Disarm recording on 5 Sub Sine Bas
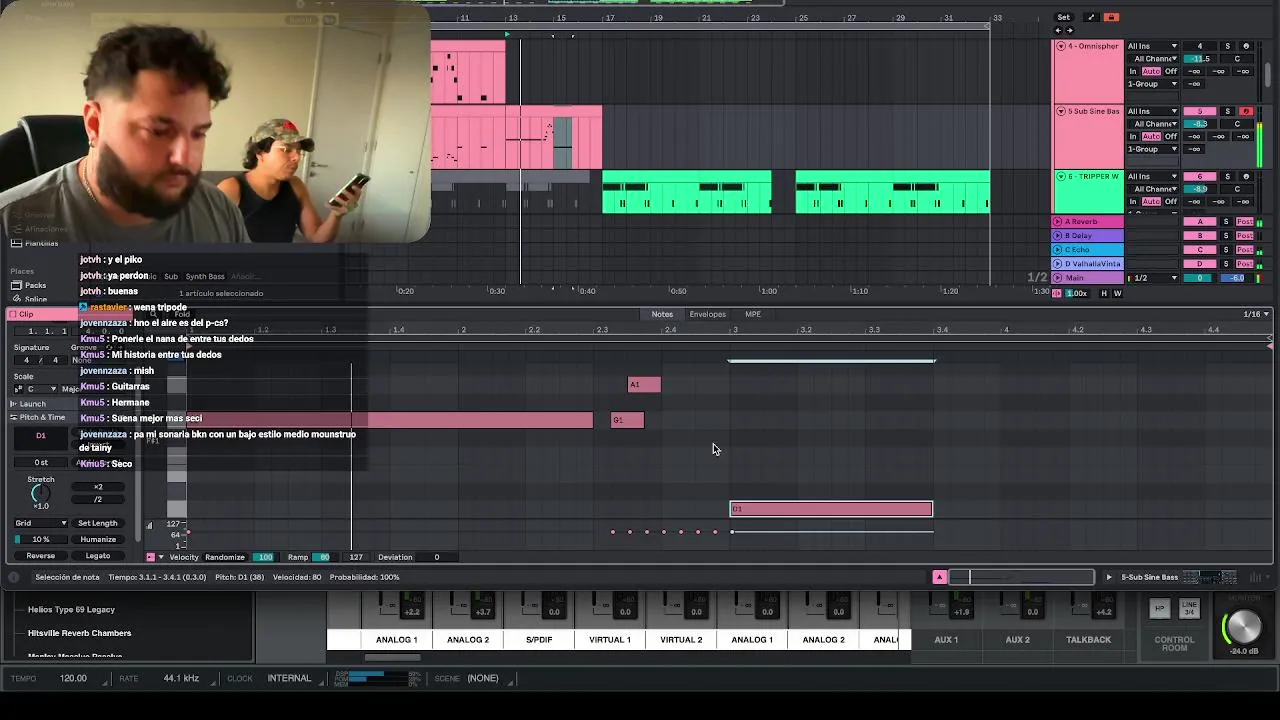The height and width of the screenshot is (720, 1280). click(x=1246, y=111)
